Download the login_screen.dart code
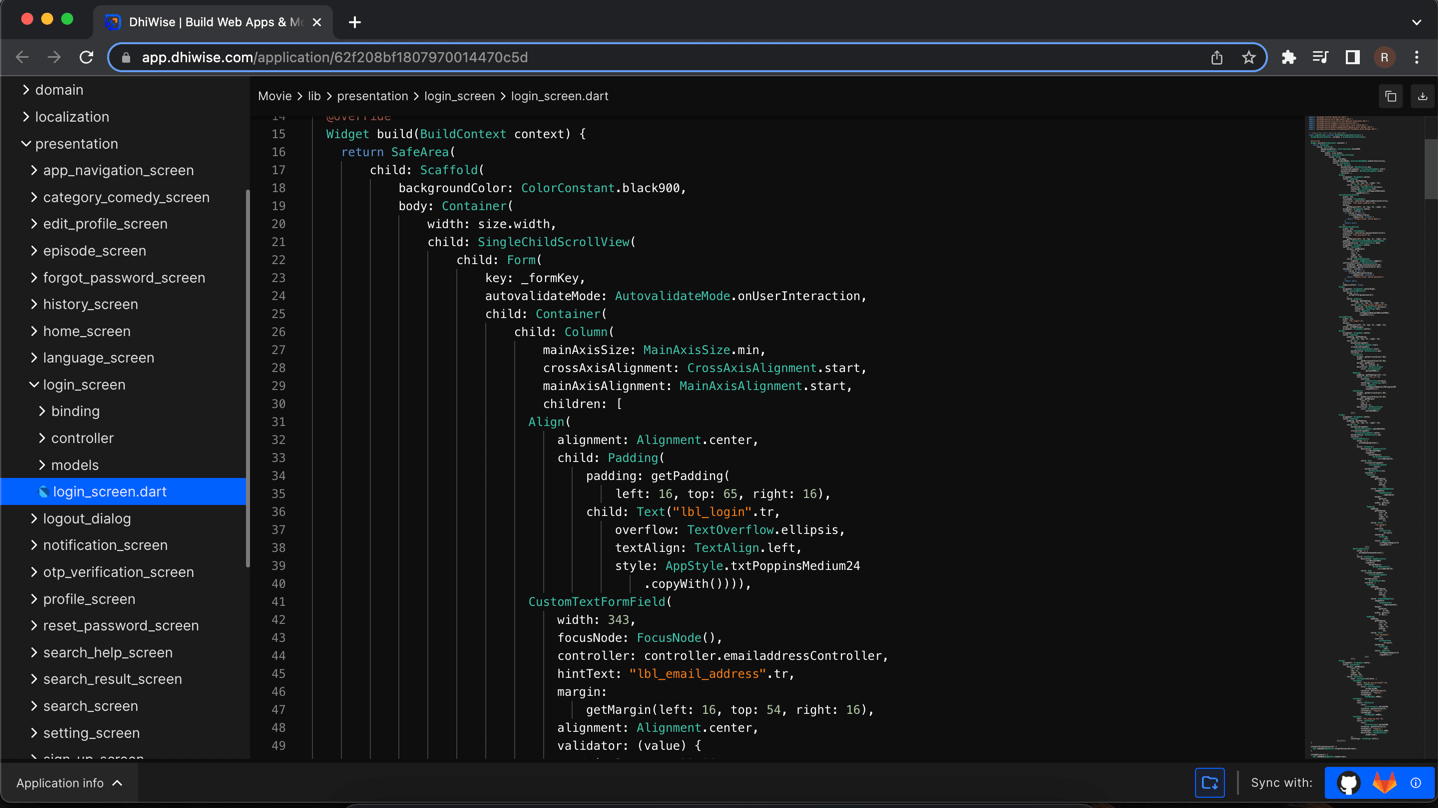The height and width of the screenshot is (808, 1439). tap(1422, 95)
